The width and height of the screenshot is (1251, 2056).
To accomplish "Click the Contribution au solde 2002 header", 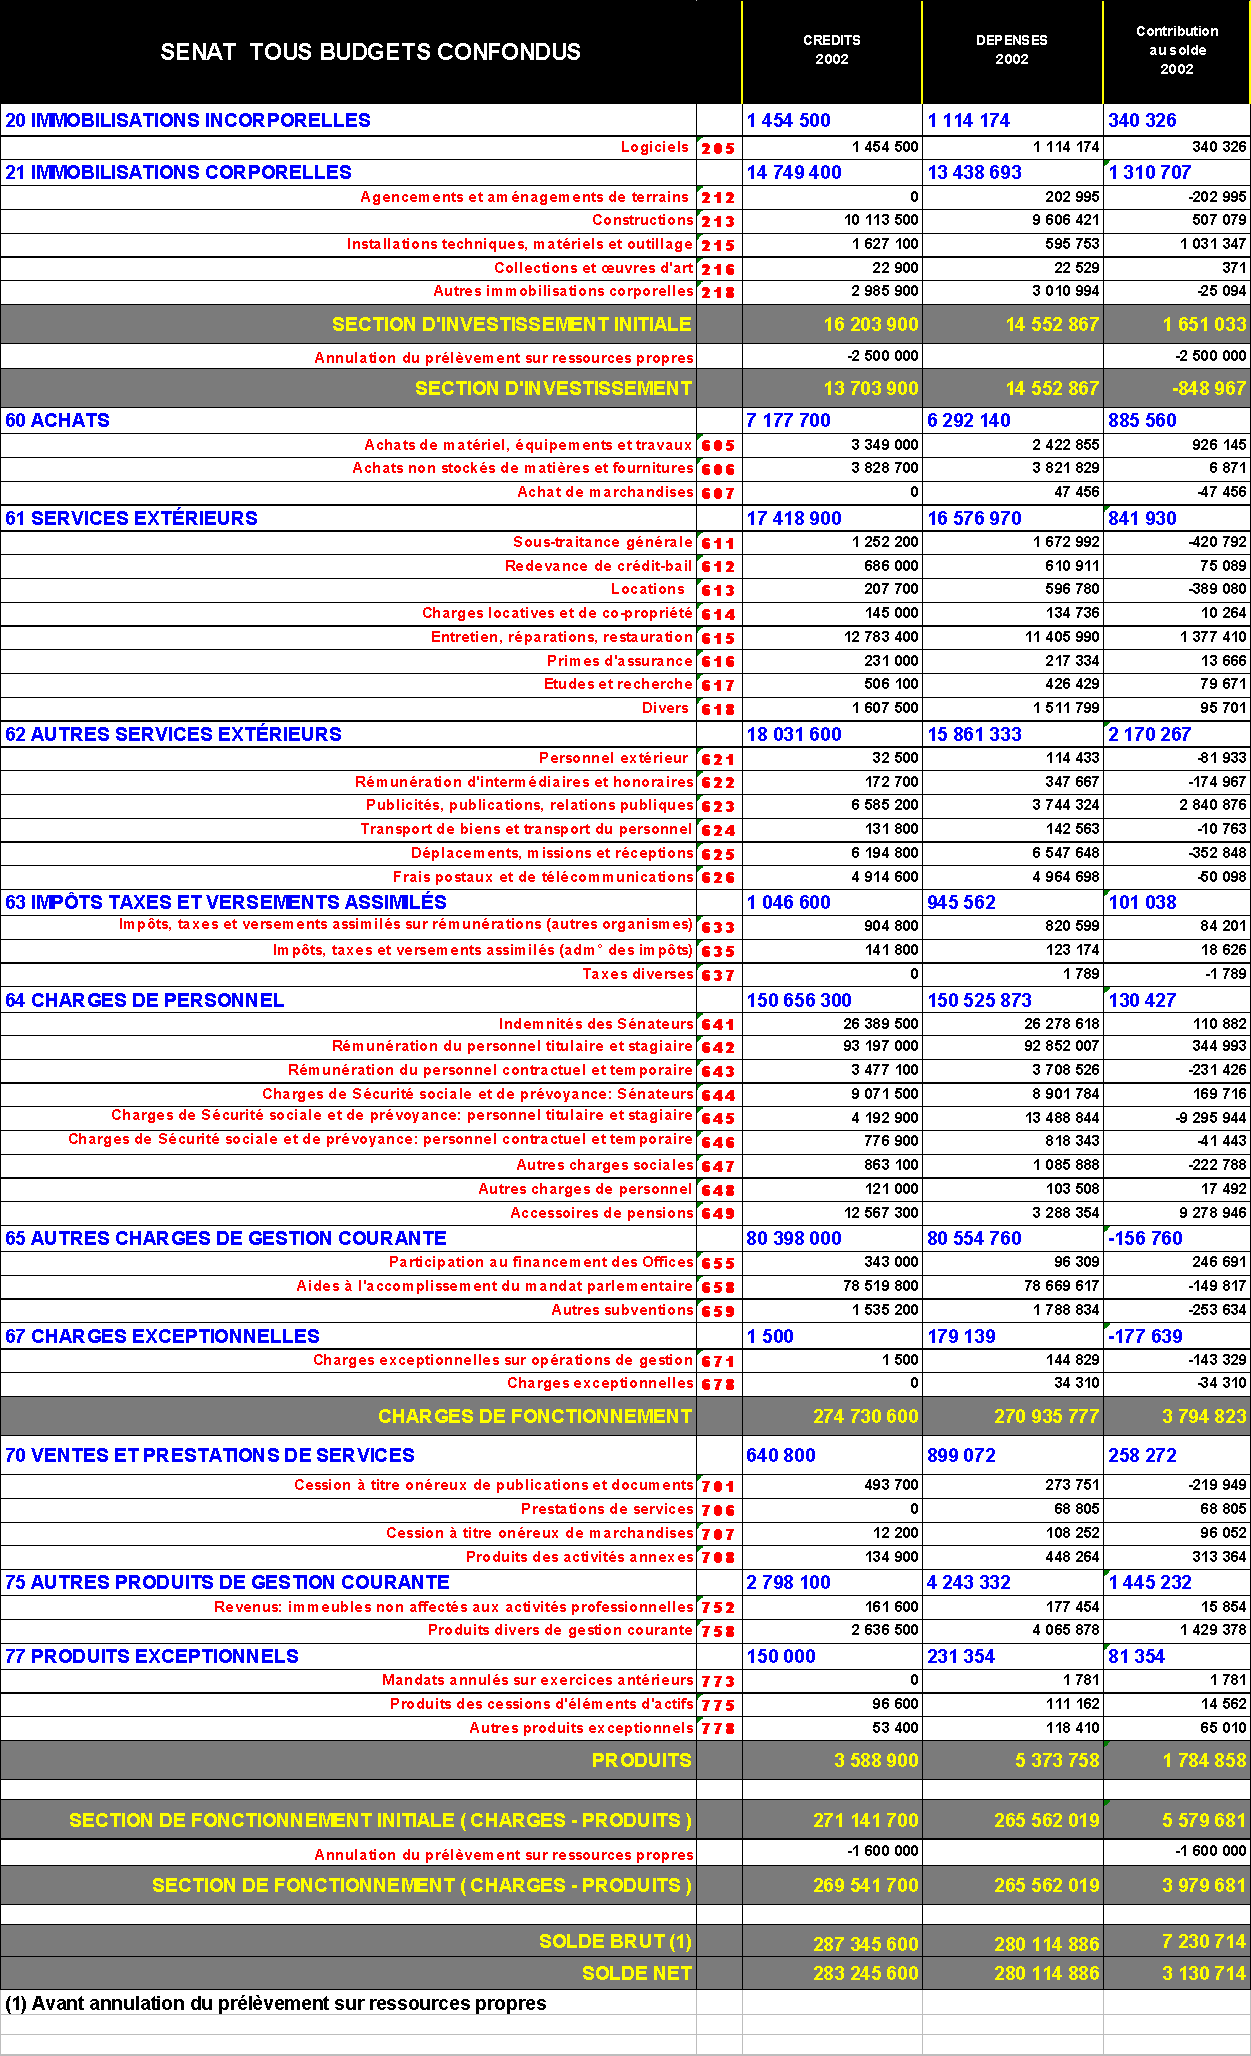I will click(x=1176, y=50).
